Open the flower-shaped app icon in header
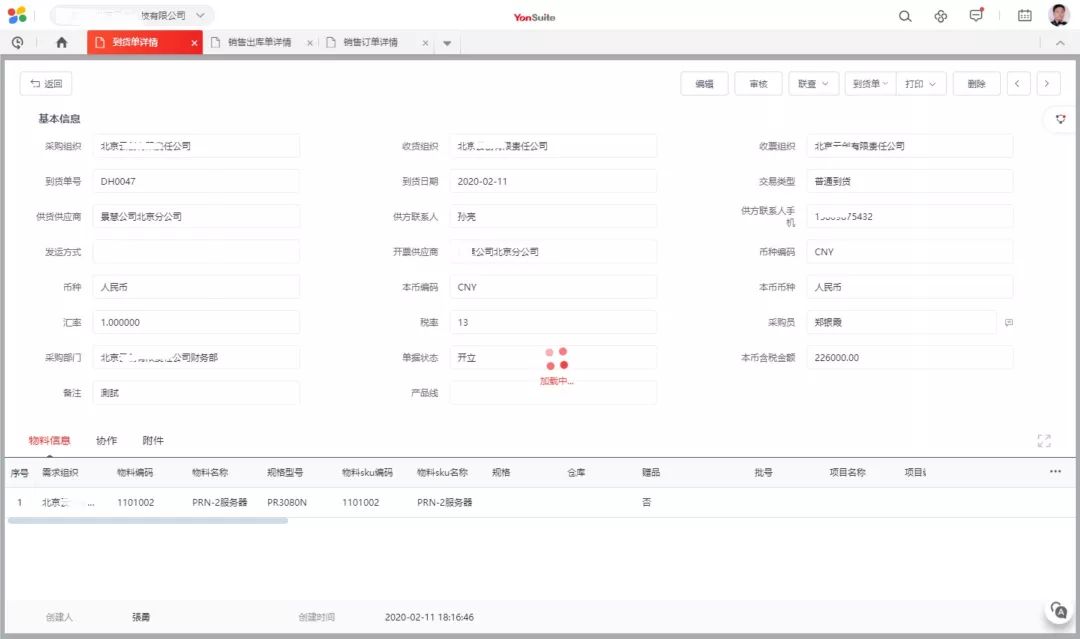1080x639 pixels. pyautogui.click(x=940, y=16)
